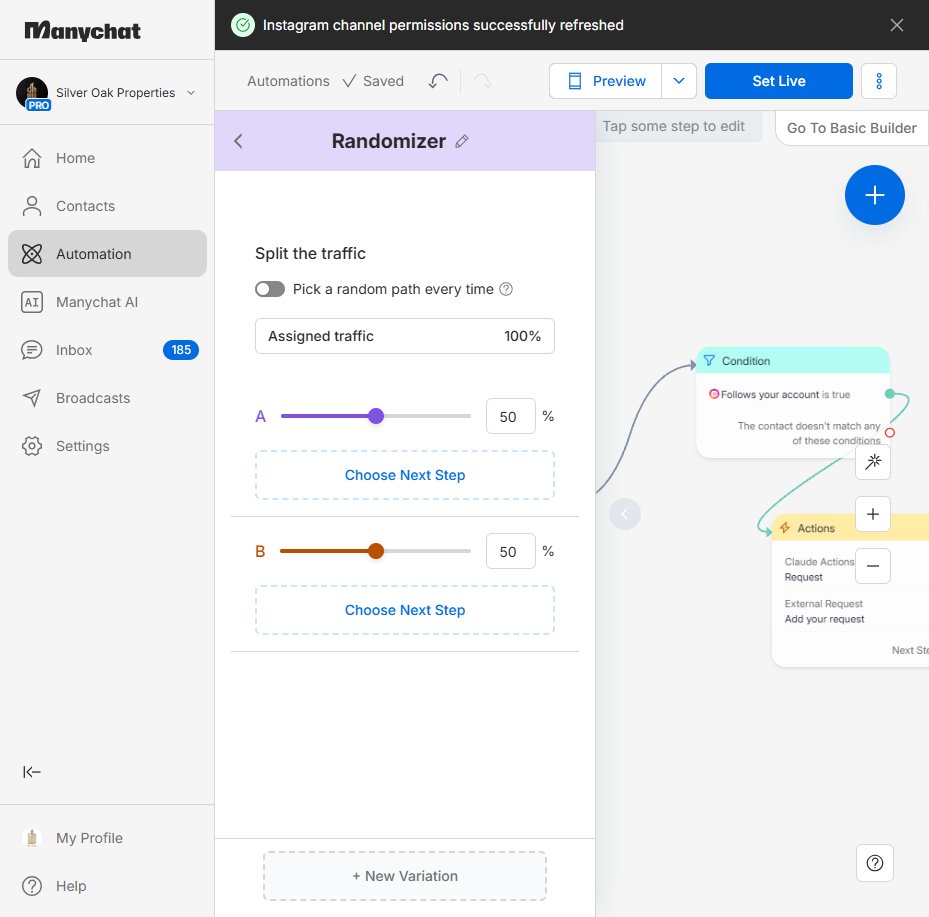Click the Inbox 185 unread badge
Image resolution: width=929 pixels, height=917 pixels.
tap(181, 350)
